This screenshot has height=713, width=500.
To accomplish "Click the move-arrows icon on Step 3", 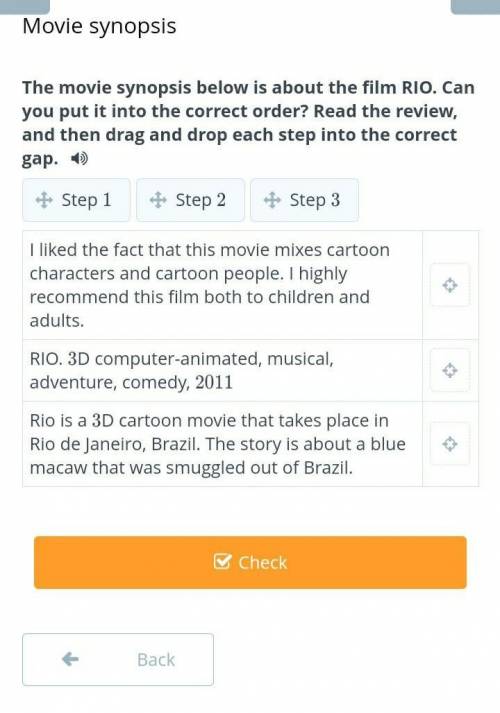I will [272, 200].
